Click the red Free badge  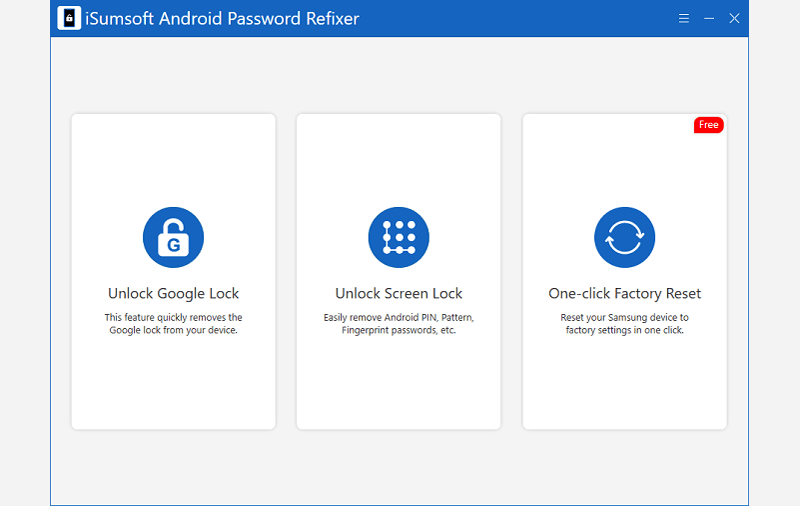(x=708, y=125)
